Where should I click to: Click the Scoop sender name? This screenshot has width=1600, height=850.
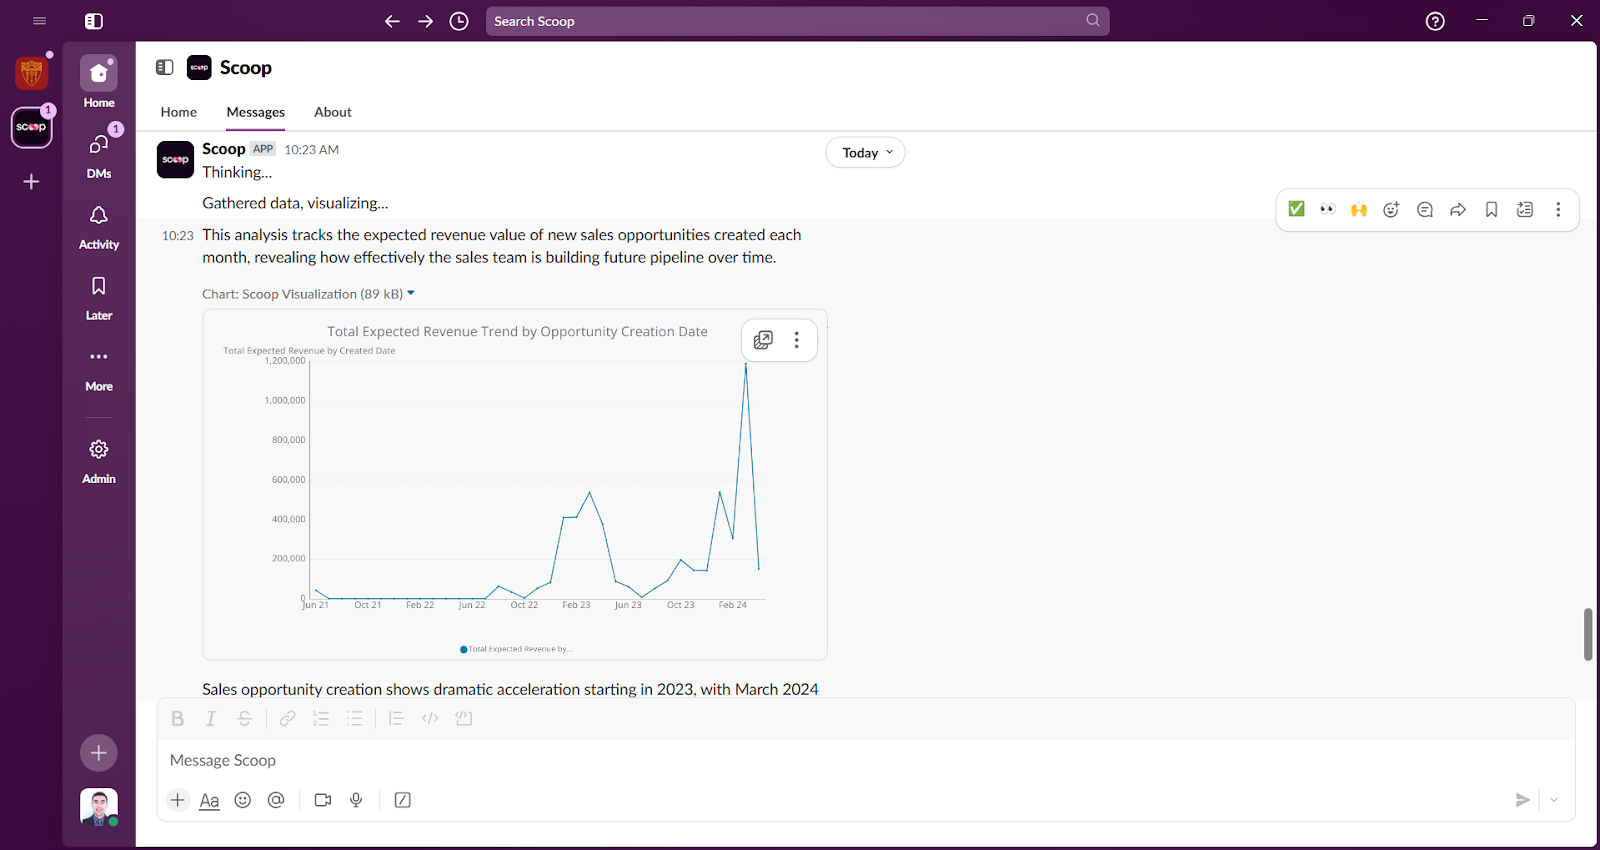(224, 148)
